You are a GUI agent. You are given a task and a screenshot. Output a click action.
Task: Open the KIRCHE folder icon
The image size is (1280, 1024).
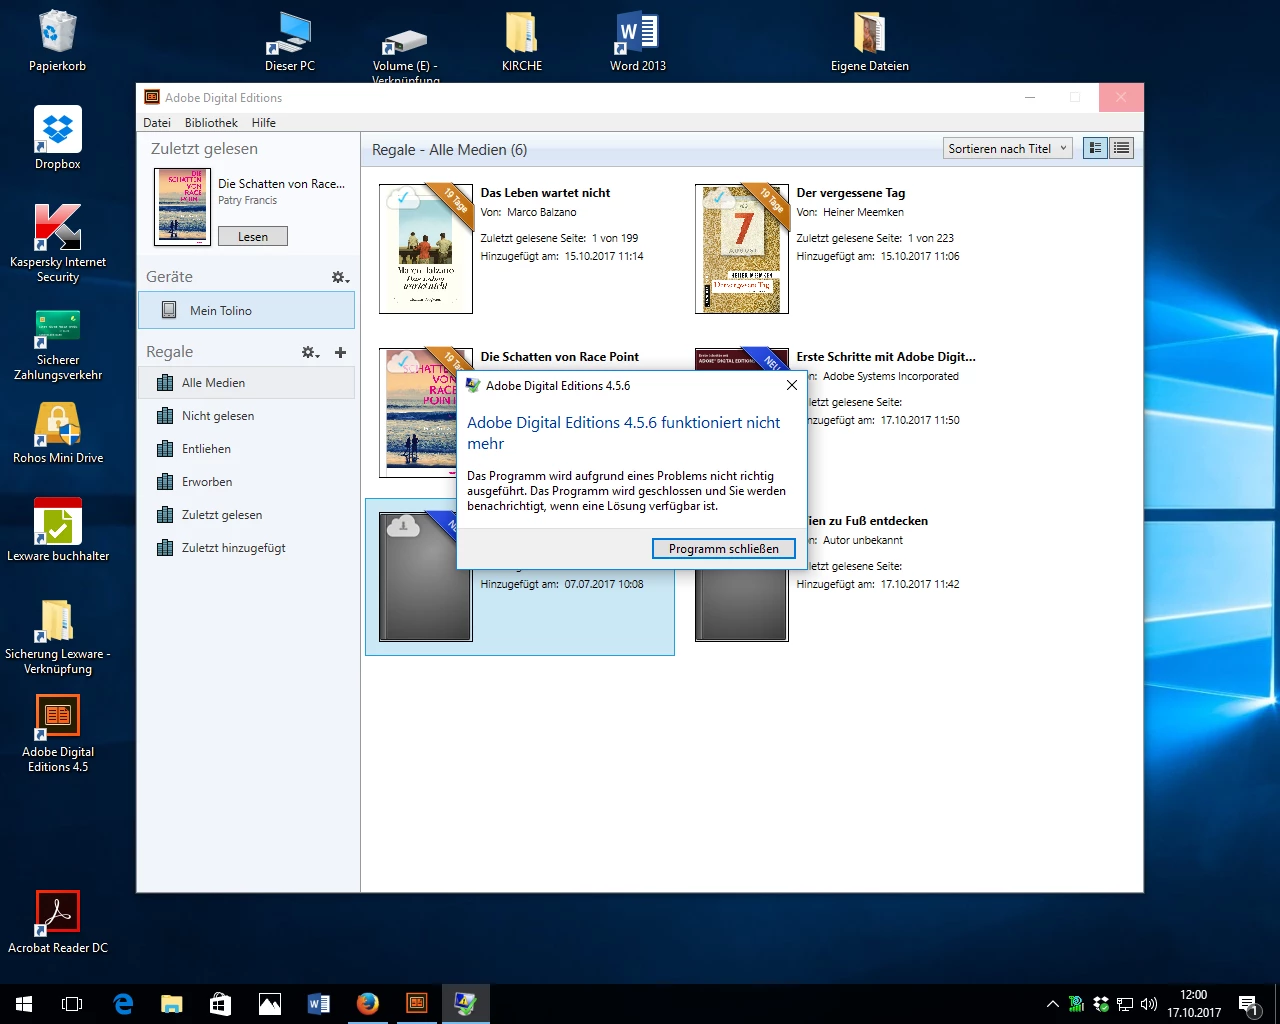tap(522, 40)
